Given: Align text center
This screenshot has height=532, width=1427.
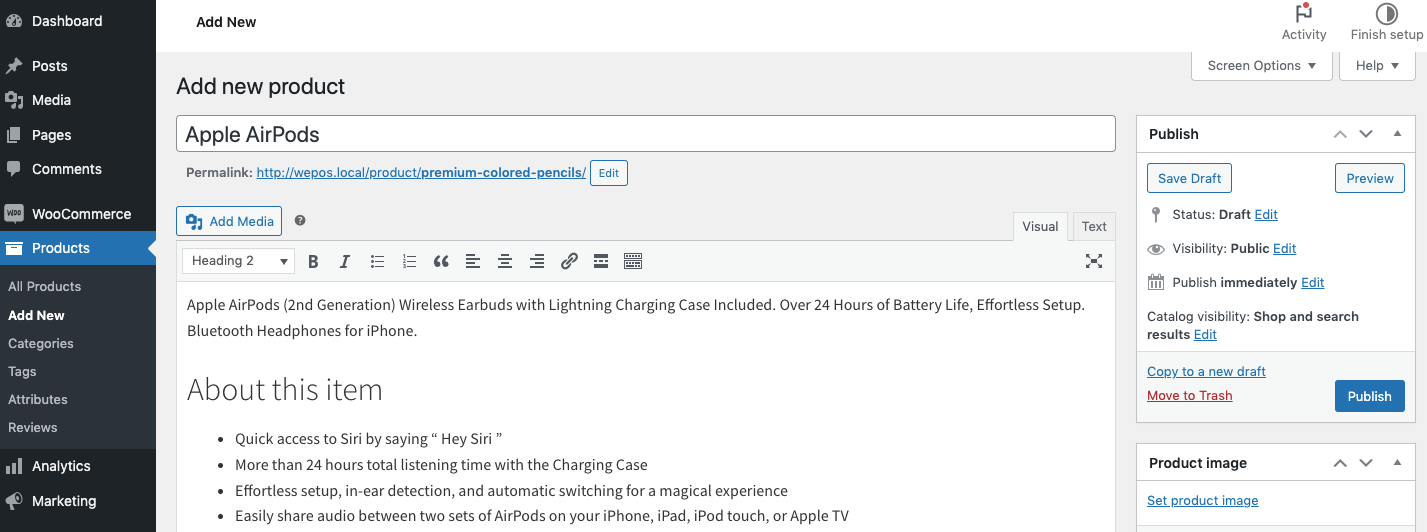Looking at the screenshot, I should pos(505,261).
